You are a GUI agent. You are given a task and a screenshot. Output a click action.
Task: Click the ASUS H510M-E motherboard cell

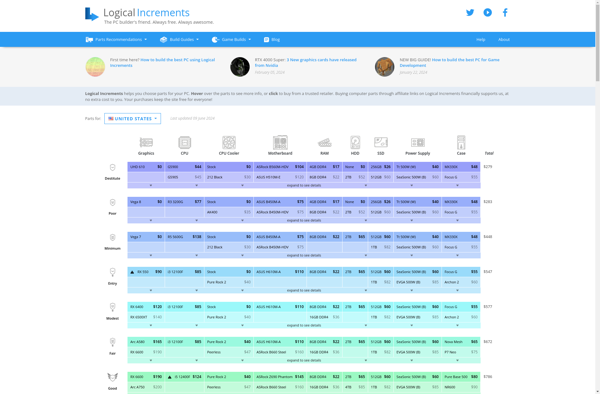(x=280, y=177)
